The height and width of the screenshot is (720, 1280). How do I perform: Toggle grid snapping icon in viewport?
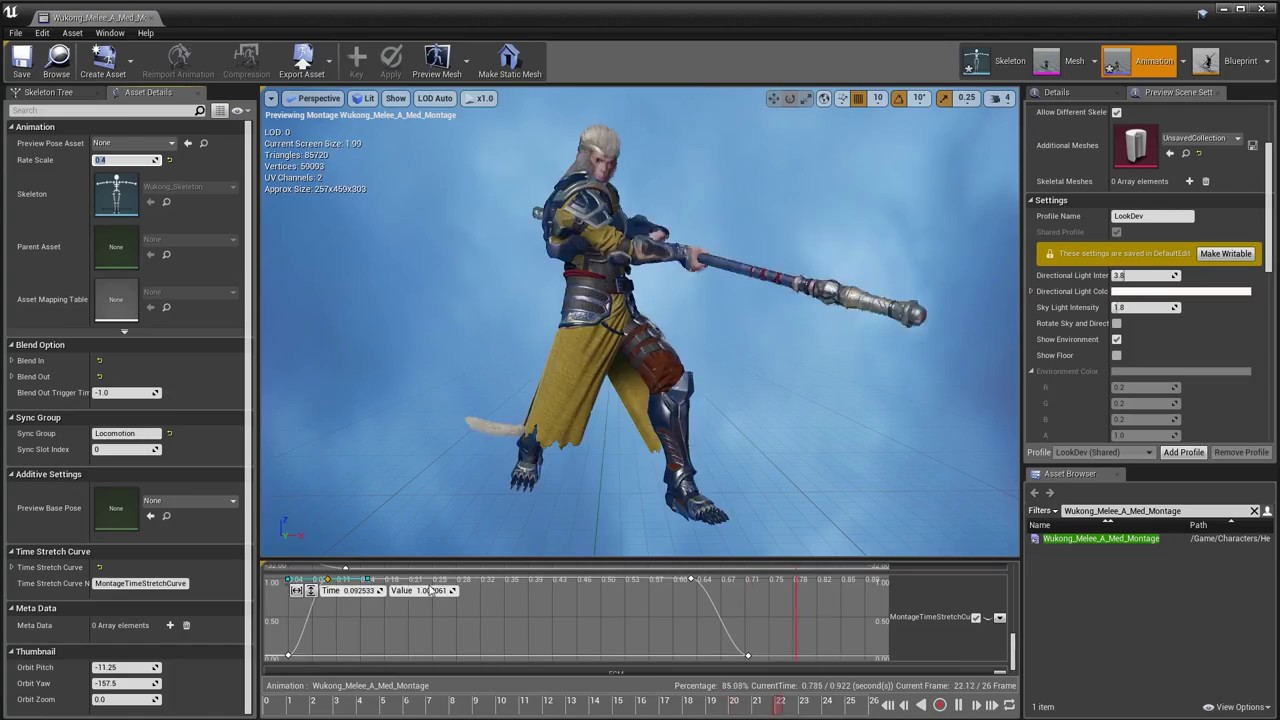[x=858, y=98]
